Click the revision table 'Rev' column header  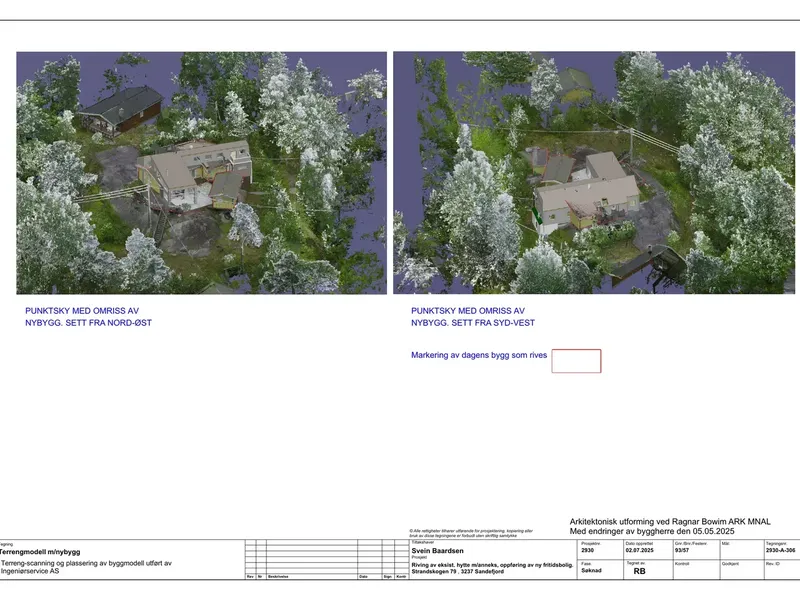pyautogui.click(x=250, y=577)
